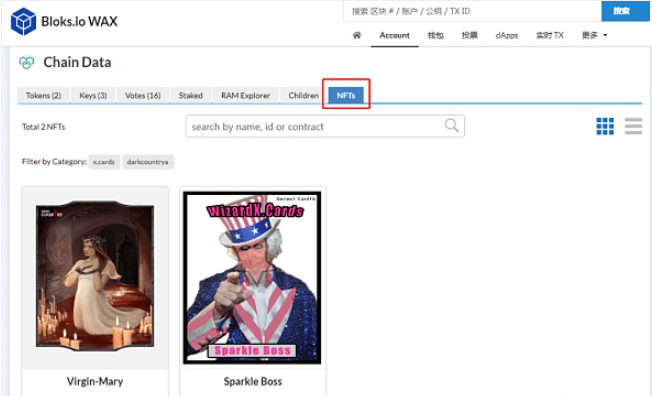Image resolution: width=652 pixels, height=396 pixels.
Task: Open the 投票 vote menu item
Action: 469,35
